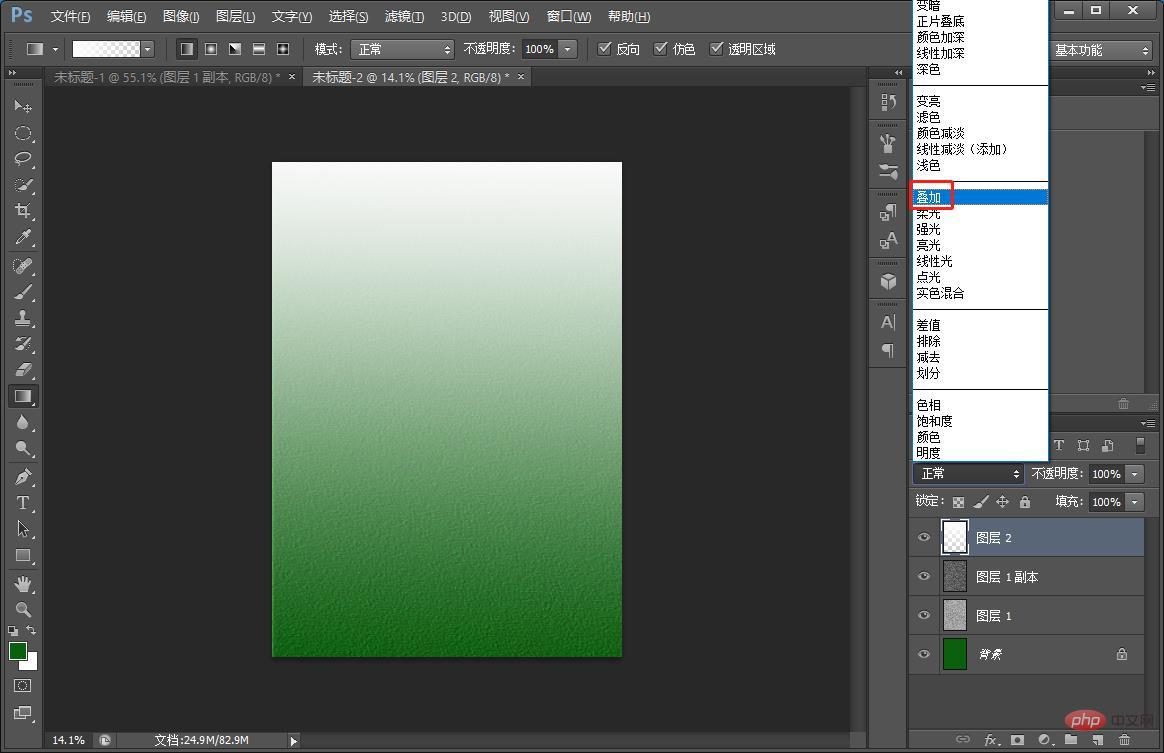Select the Eyedropper tool
The width and height of the screenshot is (1164, 753).
pyautogui.click(x=22, y=237)
